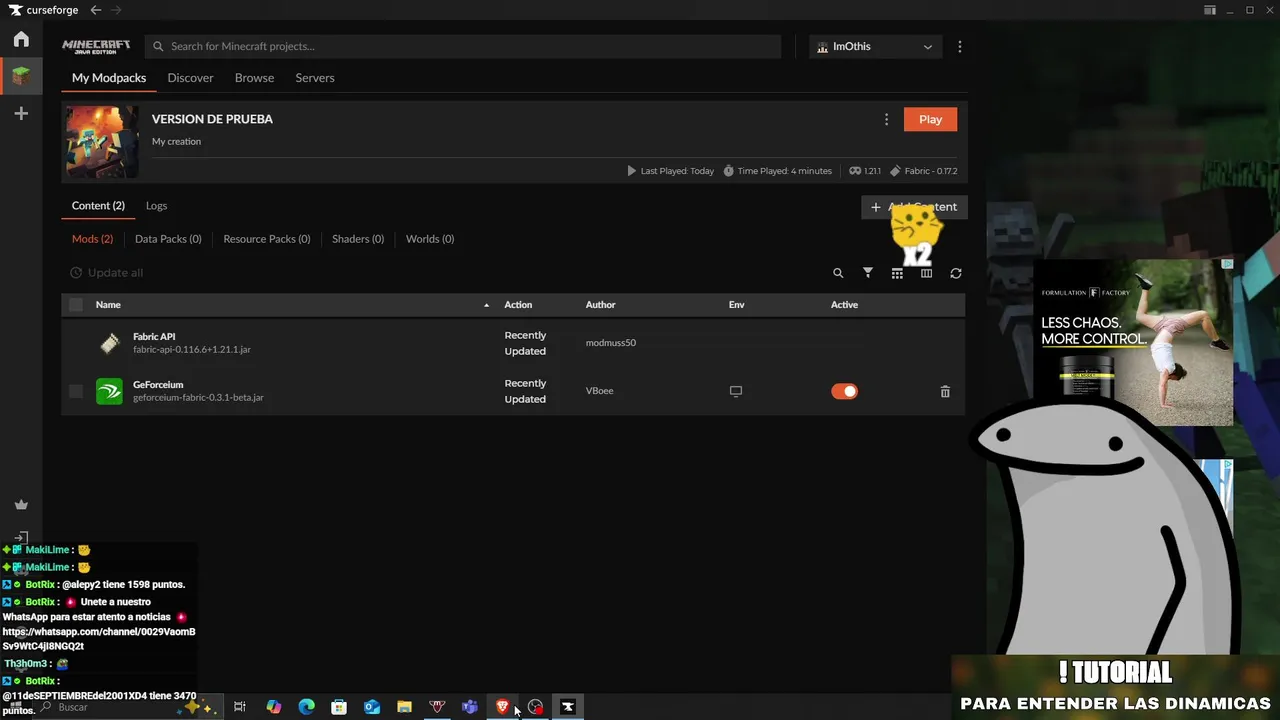Delete the GeForceium mod with trash icon
The height and width of the screenshot is (720, 1280).
[945, 392]
